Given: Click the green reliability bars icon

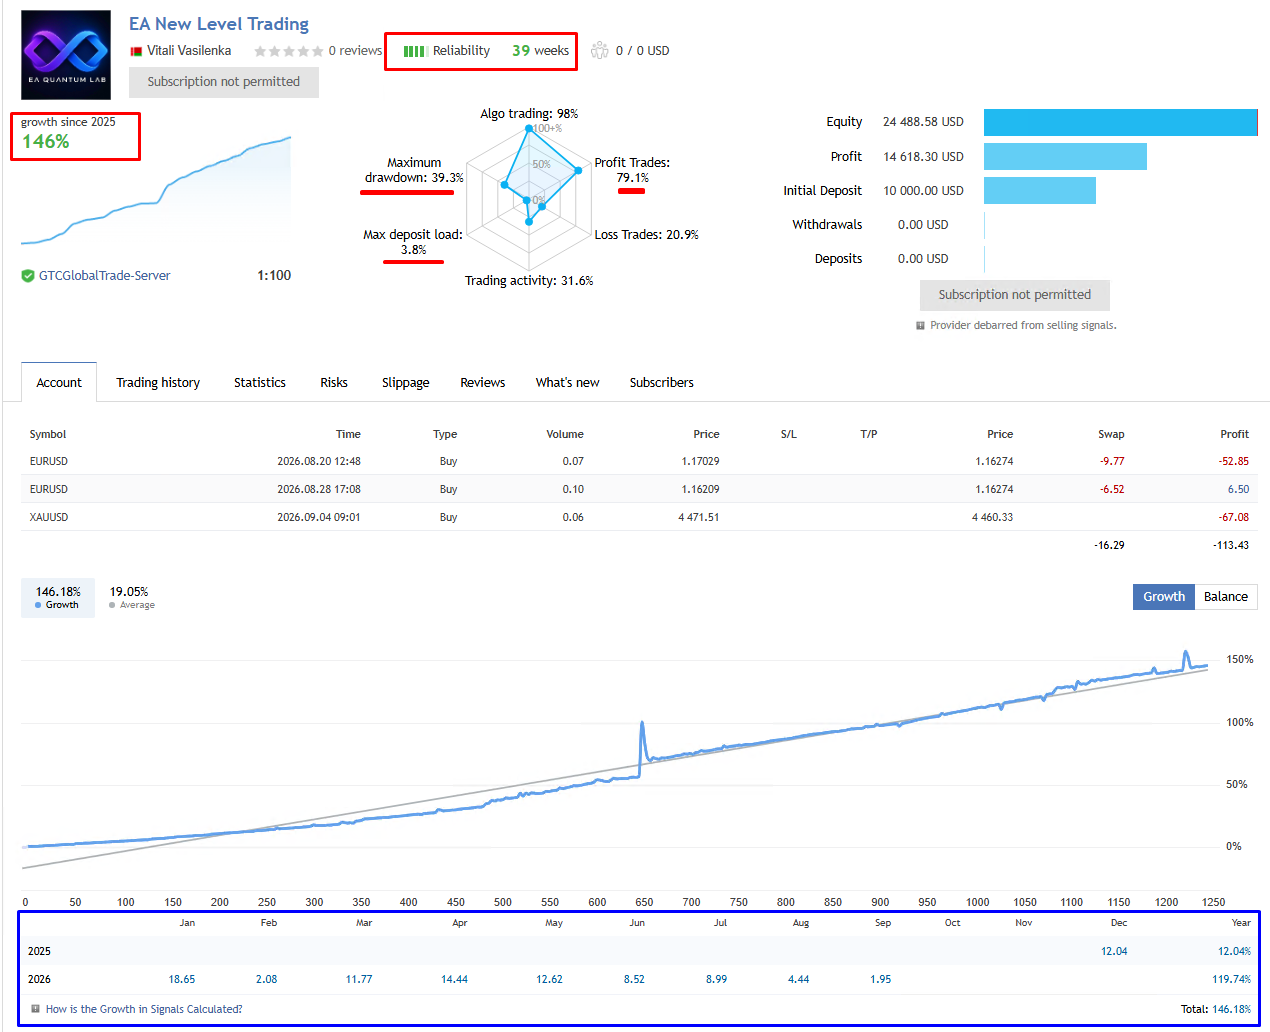Looking at the screenshot, I should (415, 51).
